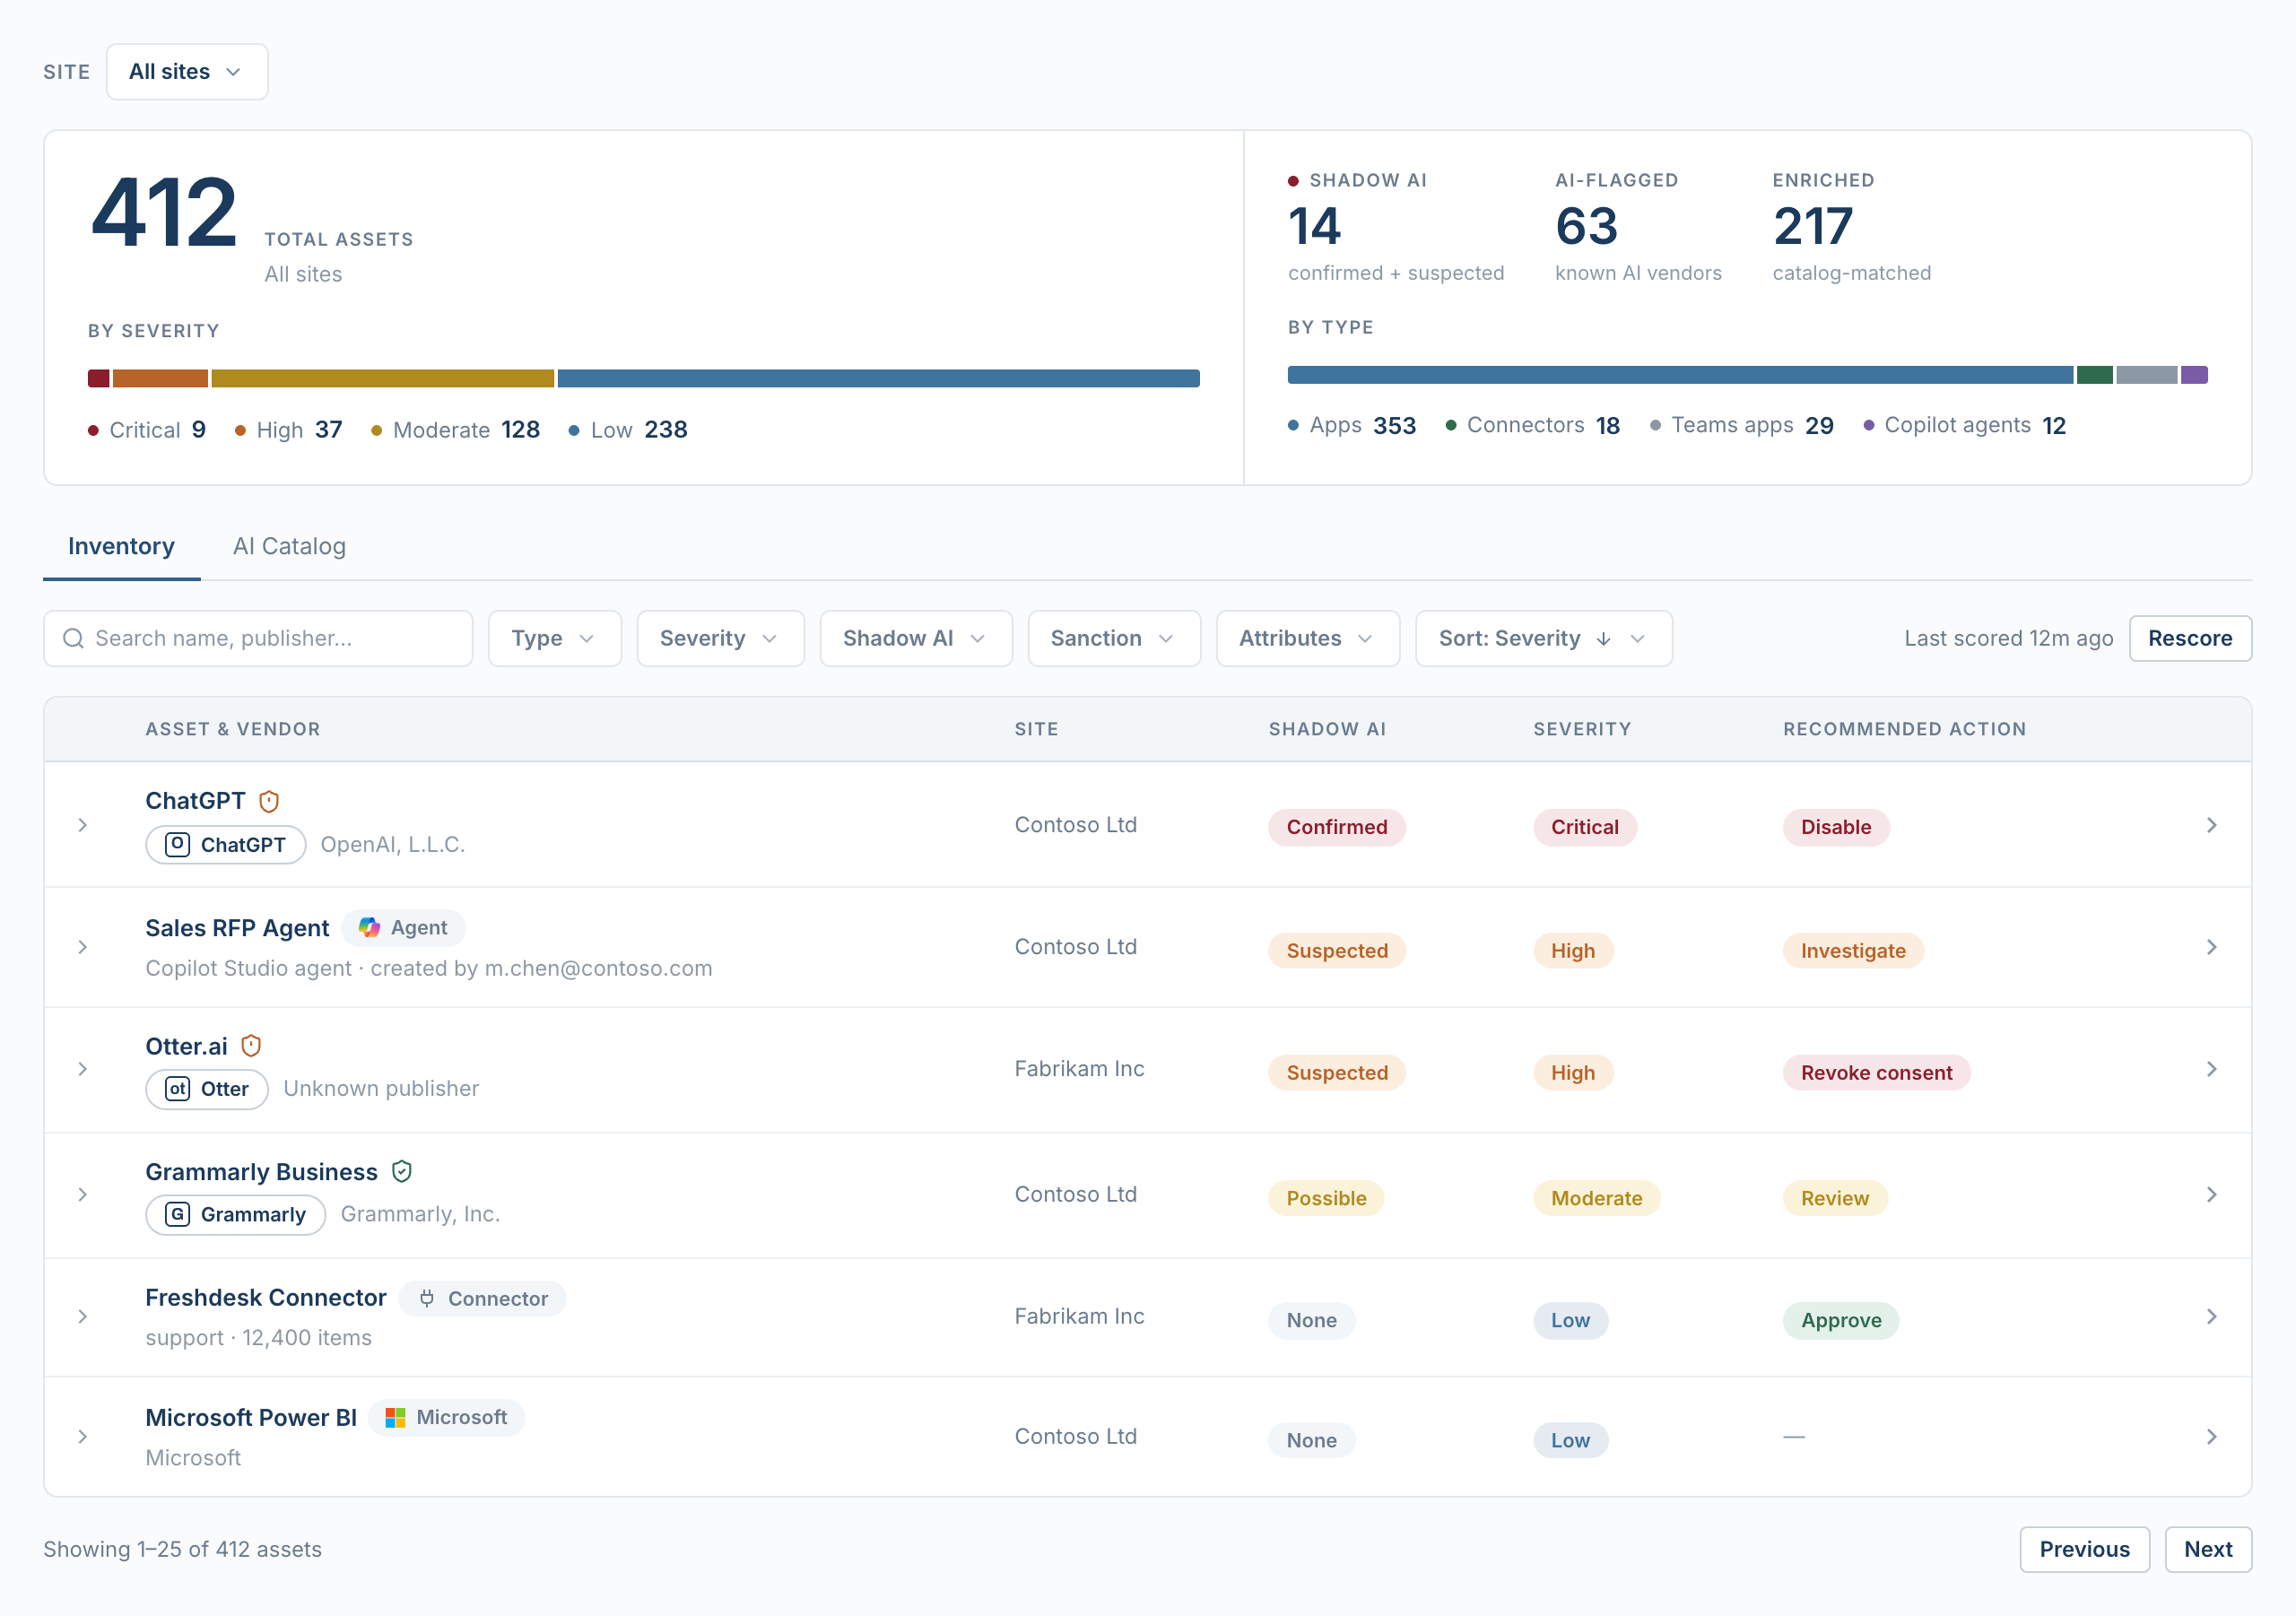Expand the Grammarly Business row
This screenshot has height=1616, width=2296.
point(83,1194)
